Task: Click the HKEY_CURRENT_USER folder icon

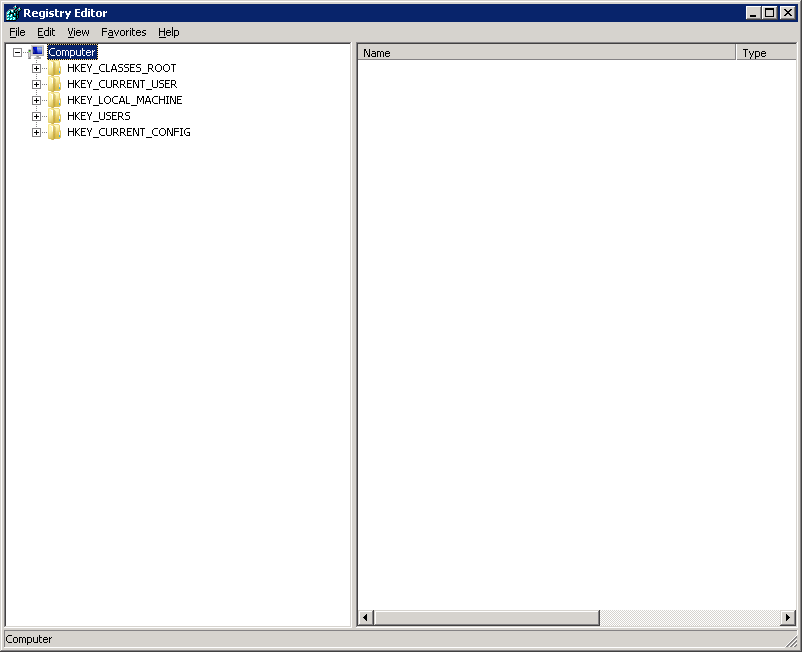Action: (55, 84)
